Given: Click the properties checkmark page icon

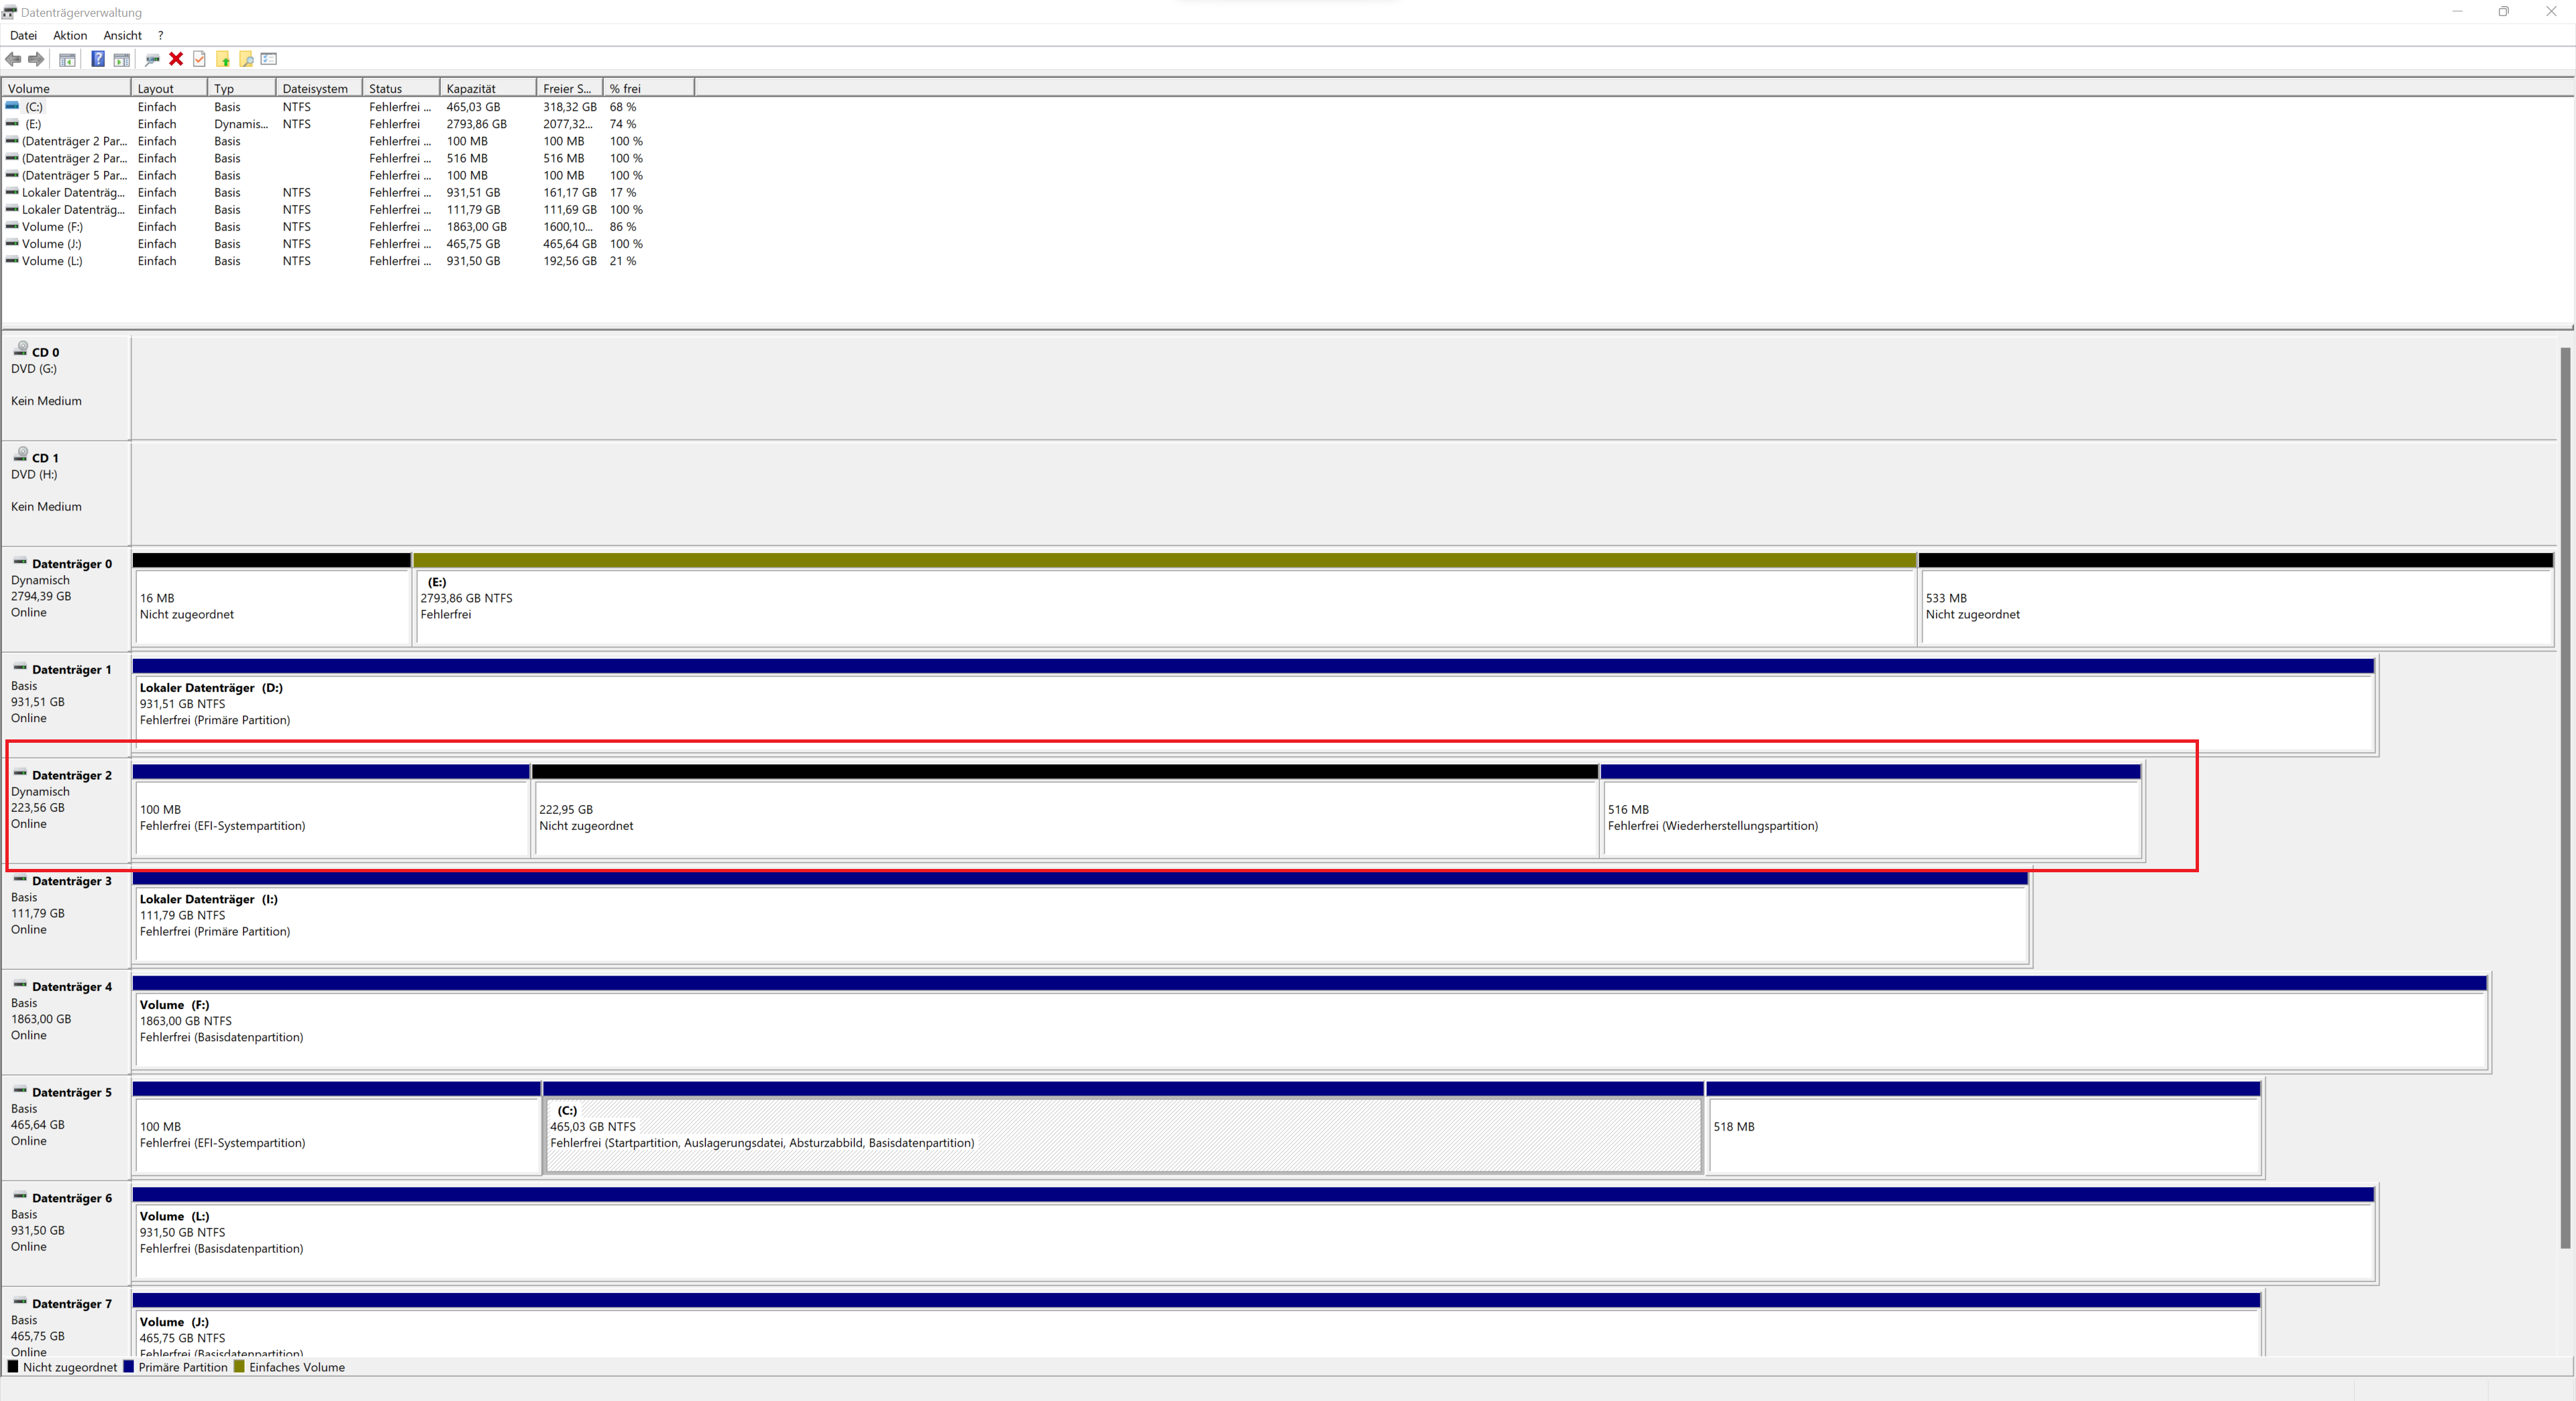Looking at the screenshot, I should point(199,59).
